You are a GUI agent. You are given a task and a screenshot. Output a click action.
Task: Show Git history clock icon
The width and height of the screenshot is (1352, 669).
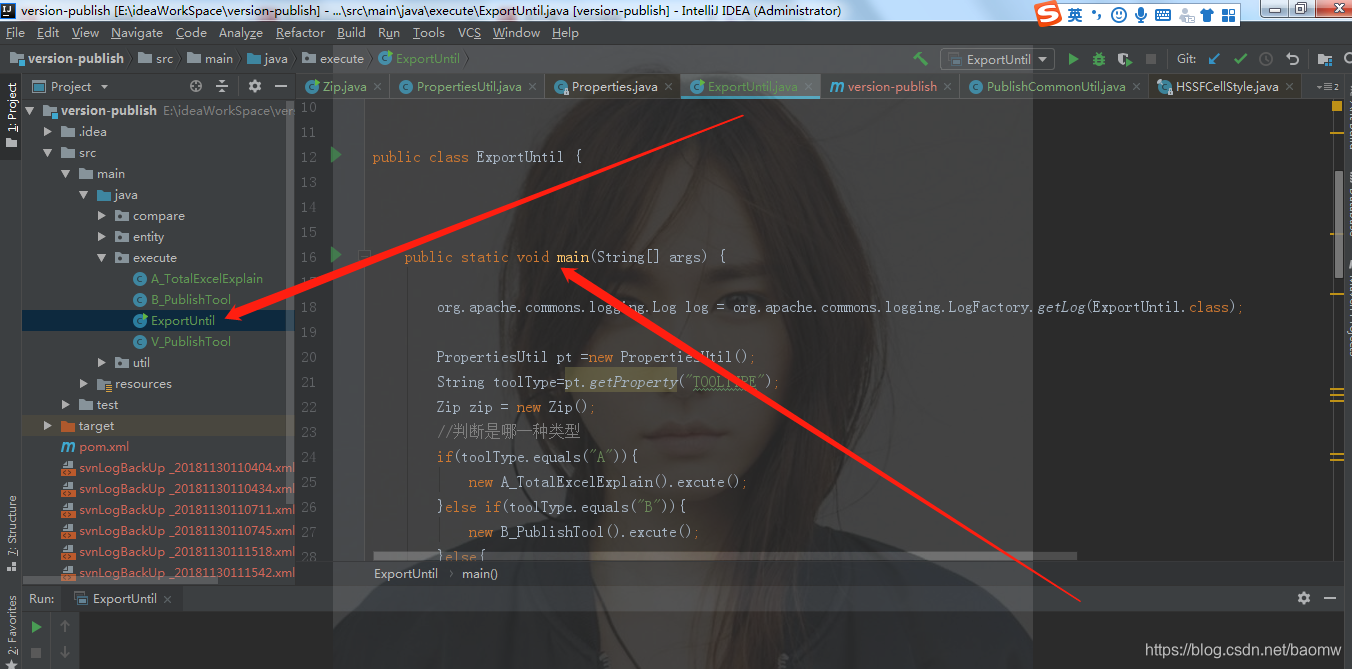[x=1266, y=59]
